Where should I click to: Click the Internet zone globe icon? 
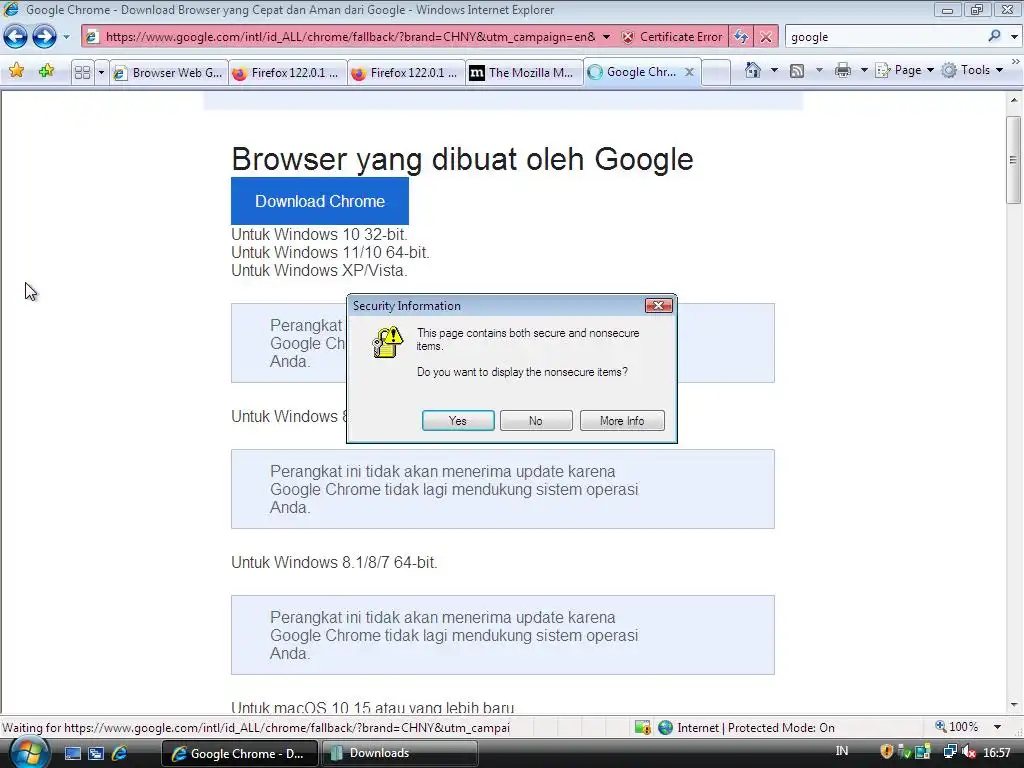665,727
